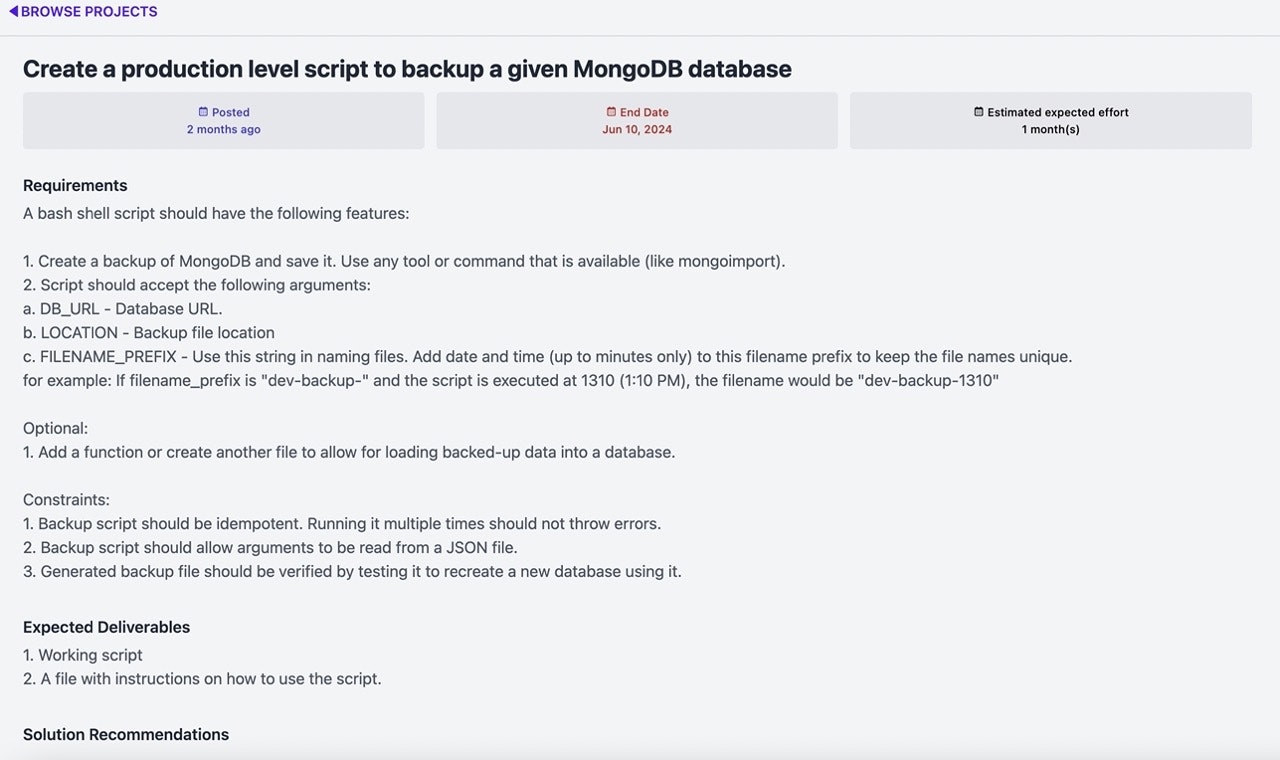Click the '1 month(s)' effort value
The height and width of the screenshot is (760, 1280).
click(x=1051, y=130)
